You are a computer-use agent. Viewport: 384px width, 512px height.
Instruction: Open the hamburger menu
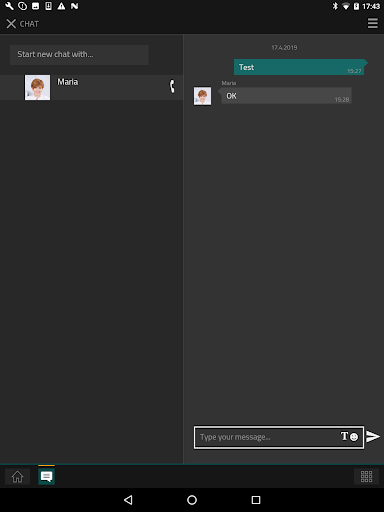coord(373,23)
